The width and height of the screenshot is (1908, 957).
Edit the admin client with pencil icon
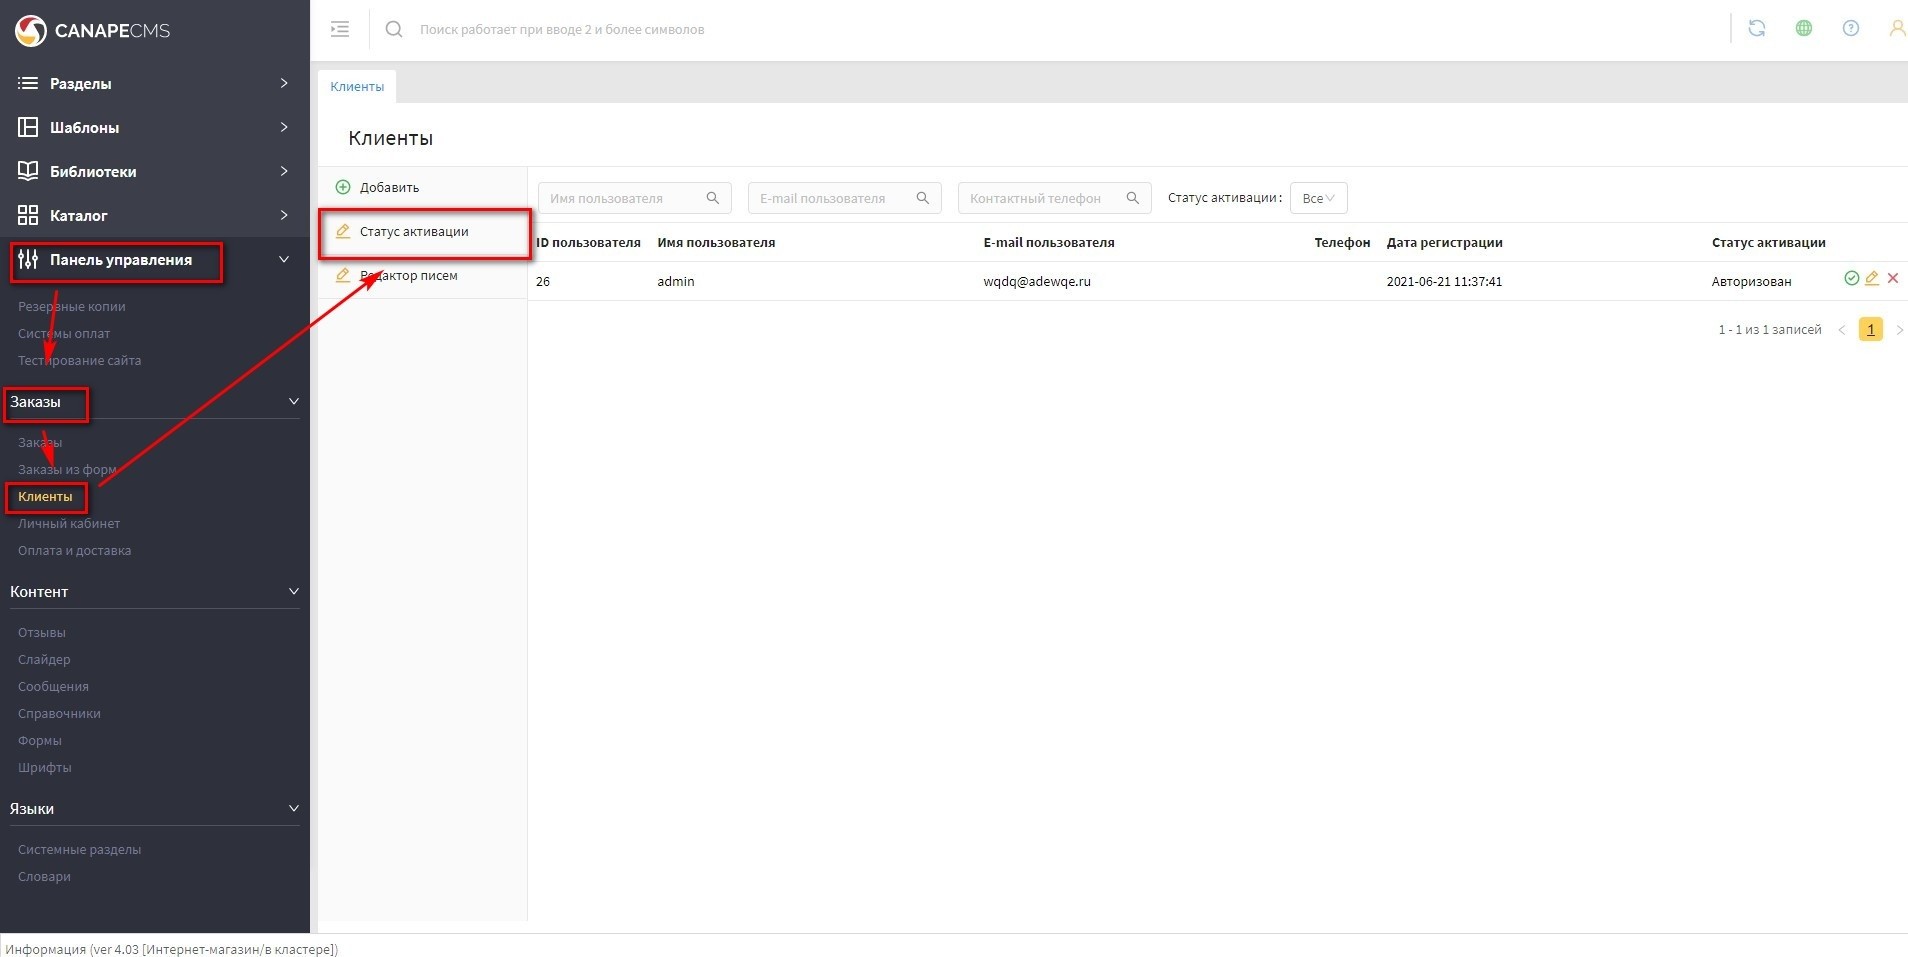[x=1872, y=279]
